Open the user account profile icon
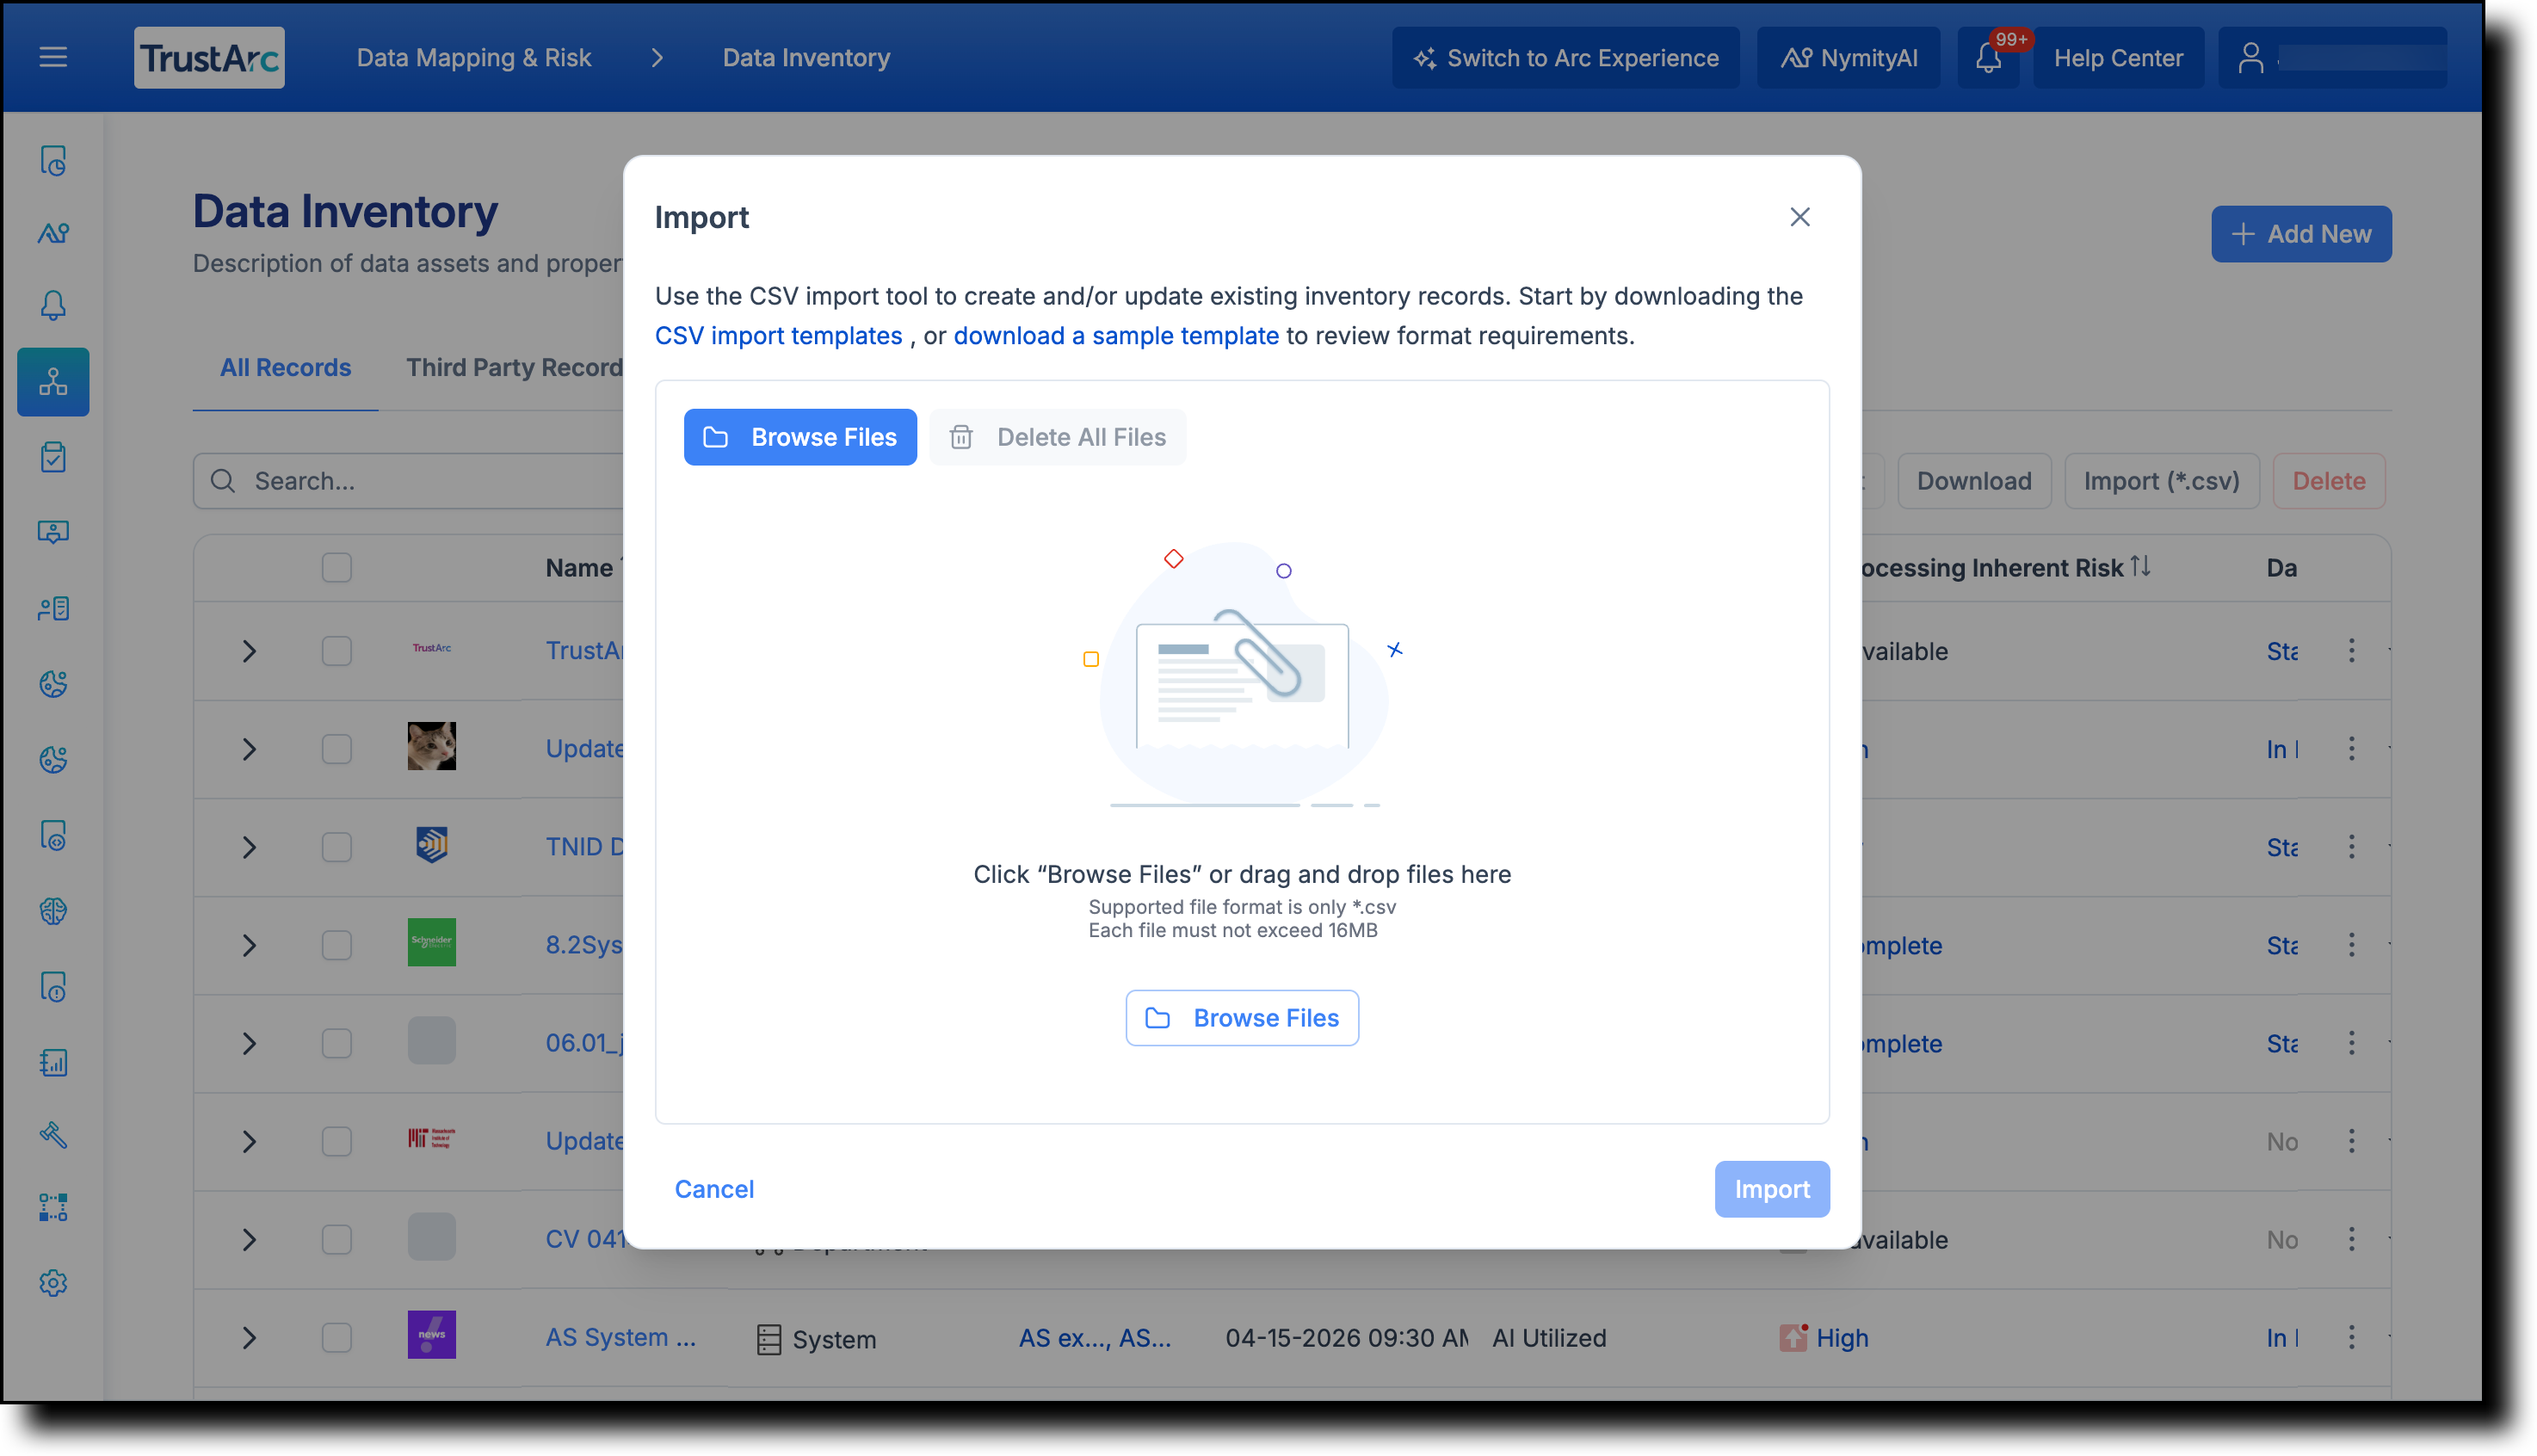Image resolution: width=2537 pixels, height=1456 pixels. 2250,57
